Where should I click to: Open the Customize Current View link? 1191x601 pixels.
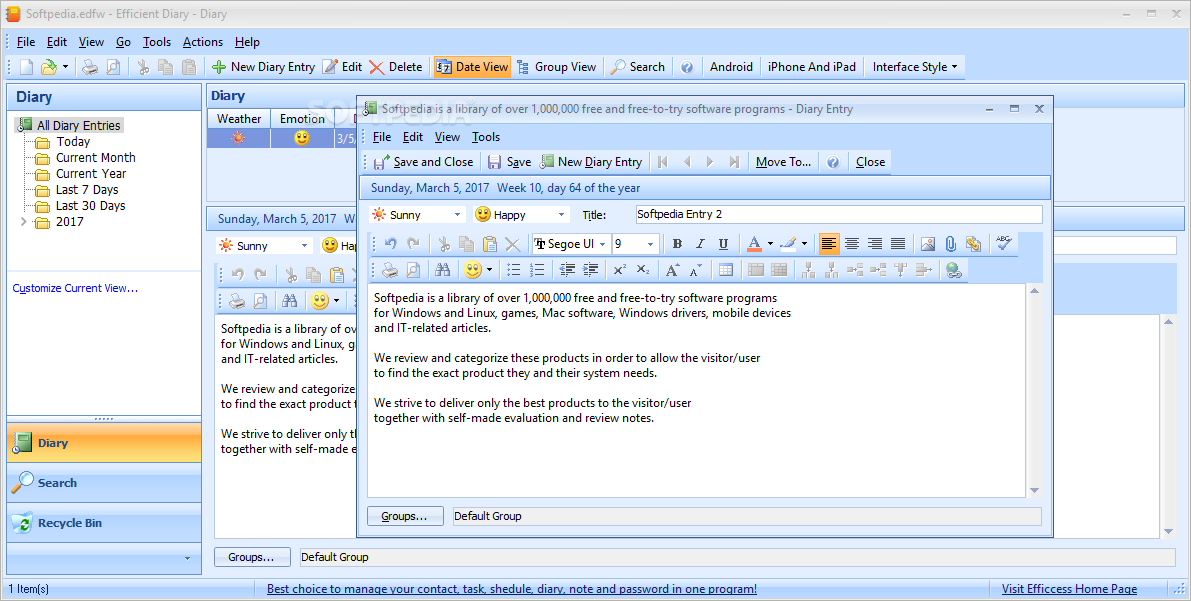click(75, 288)
